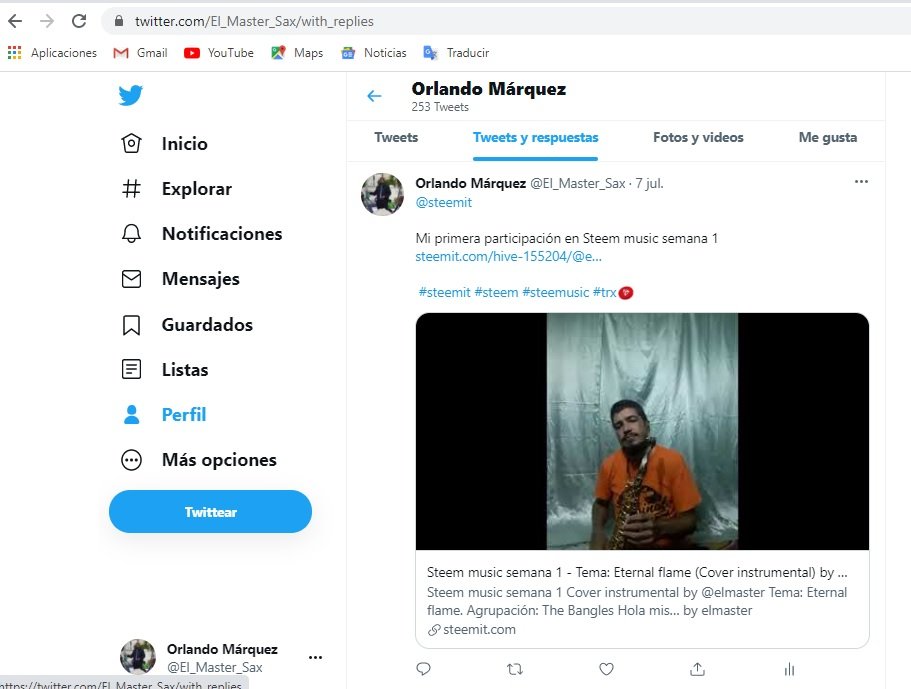The image size is (911, 689).
Task: Click Orlando Márquez name in the tweet header
Action: [x=471, y=184]
